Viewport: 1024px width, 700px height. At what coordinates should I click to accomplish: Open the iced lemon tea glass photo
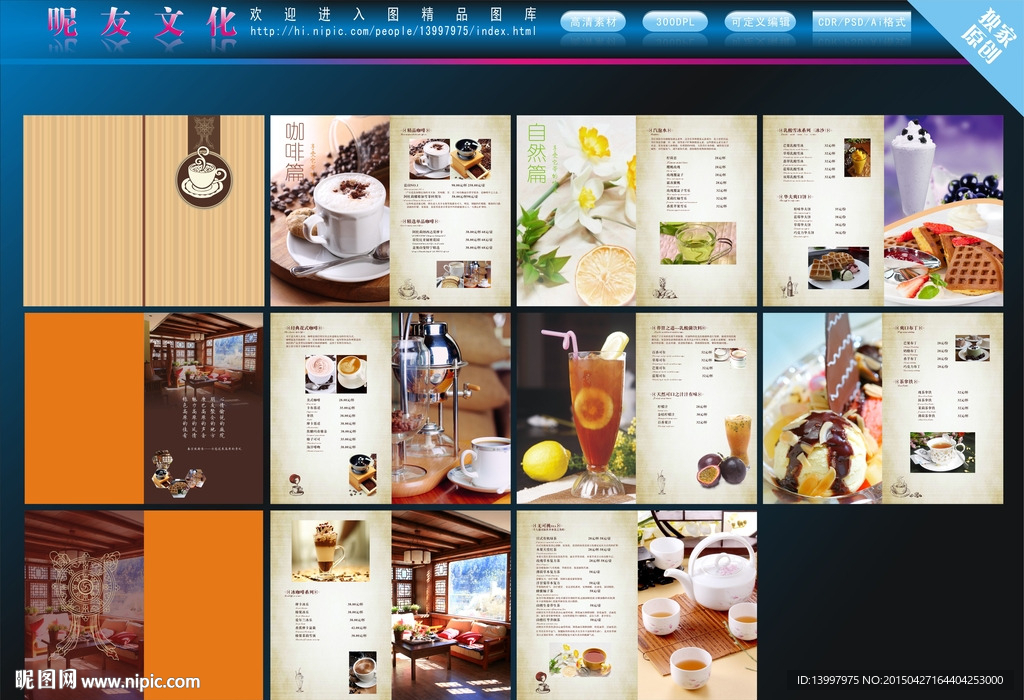pyautogui.click(x=576, y=408)
